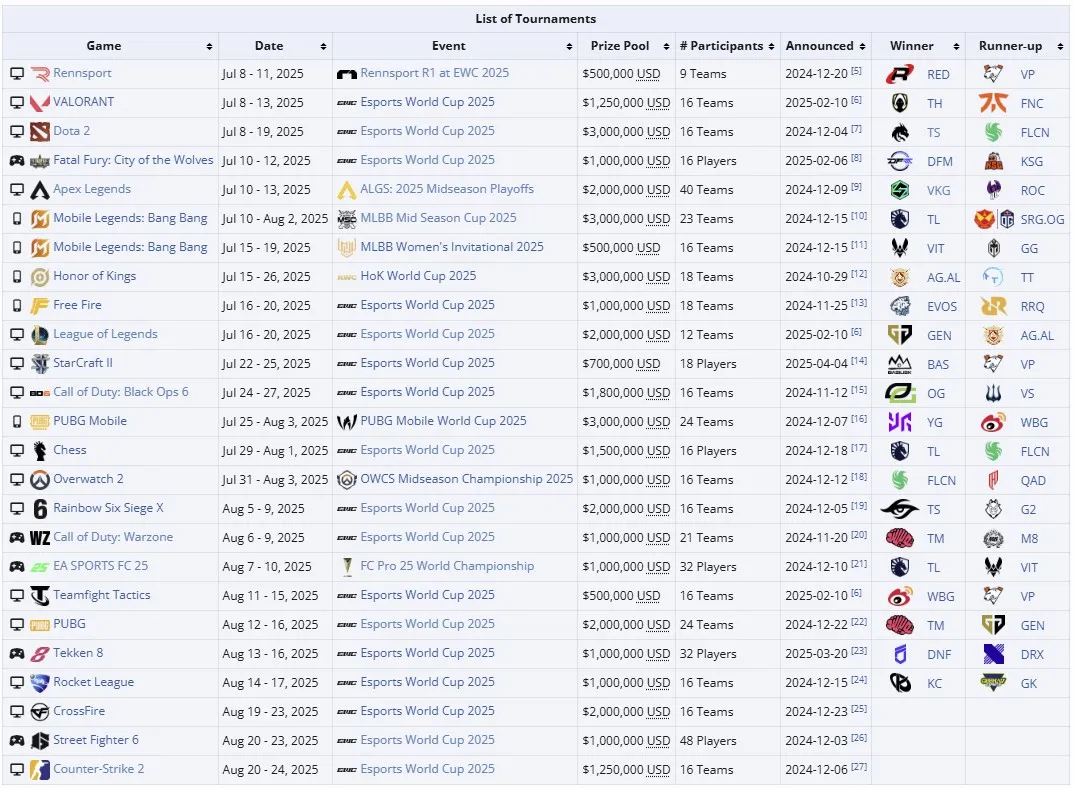Open ALGS: 2025 Midseason Playoffs event
Viewport: 1074px width, 788px height.
pyautogui.click(x=447, y=188)
